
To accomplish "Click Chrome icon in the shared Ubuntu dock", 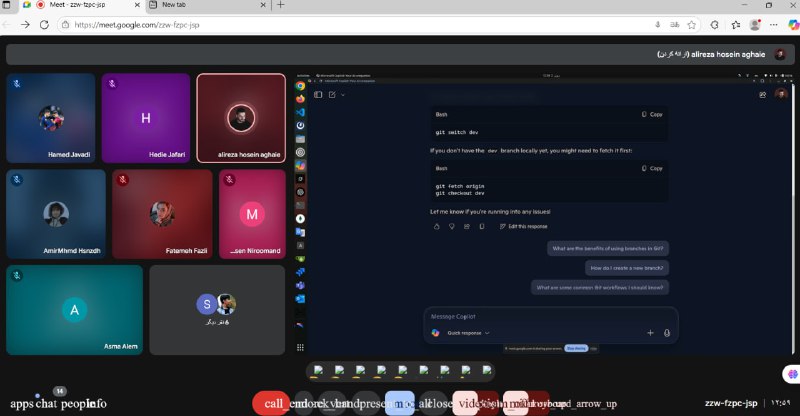I will click(301, 86).
